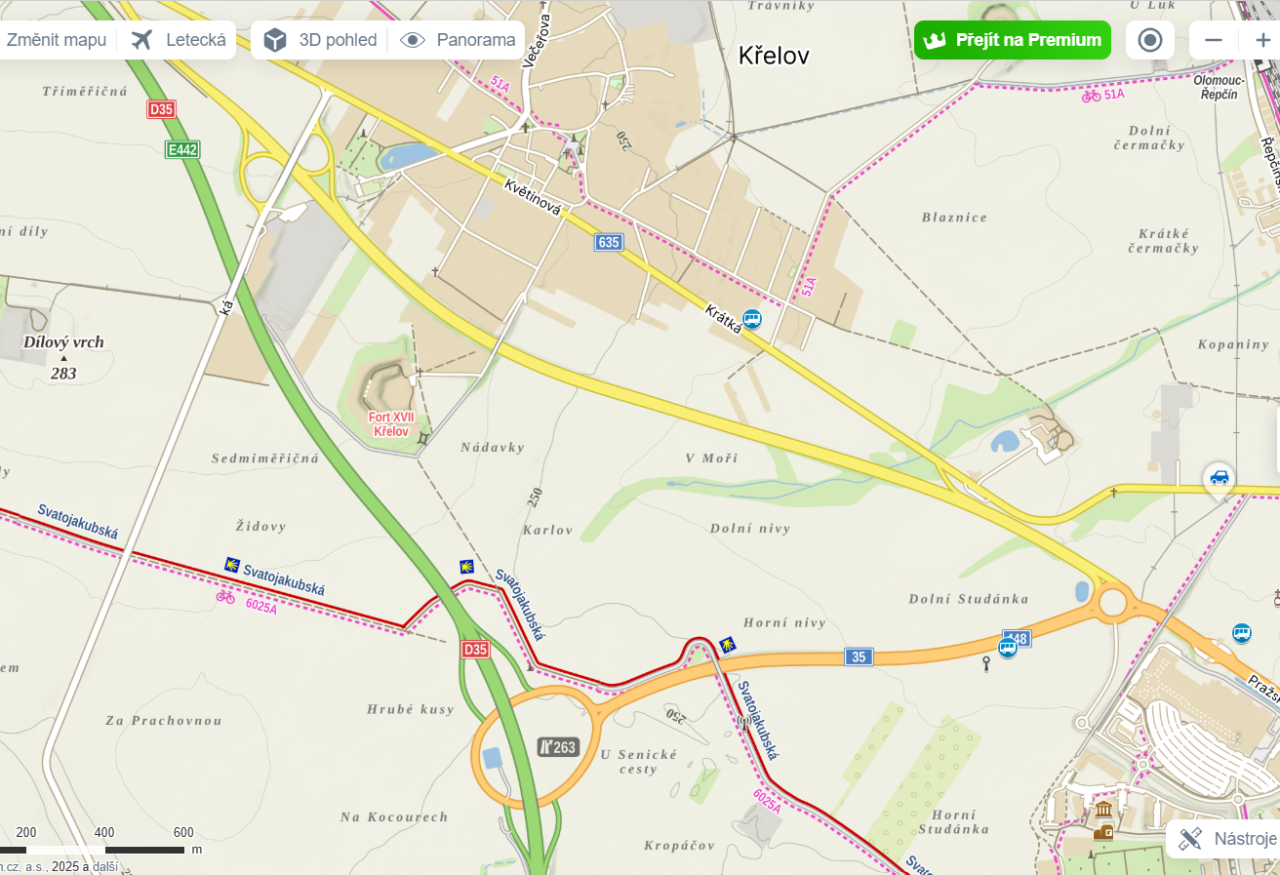This screenshot has width=1280, height=875.
Task: Click the Fort XVII Křelov landmark
Action: point(390,424)
